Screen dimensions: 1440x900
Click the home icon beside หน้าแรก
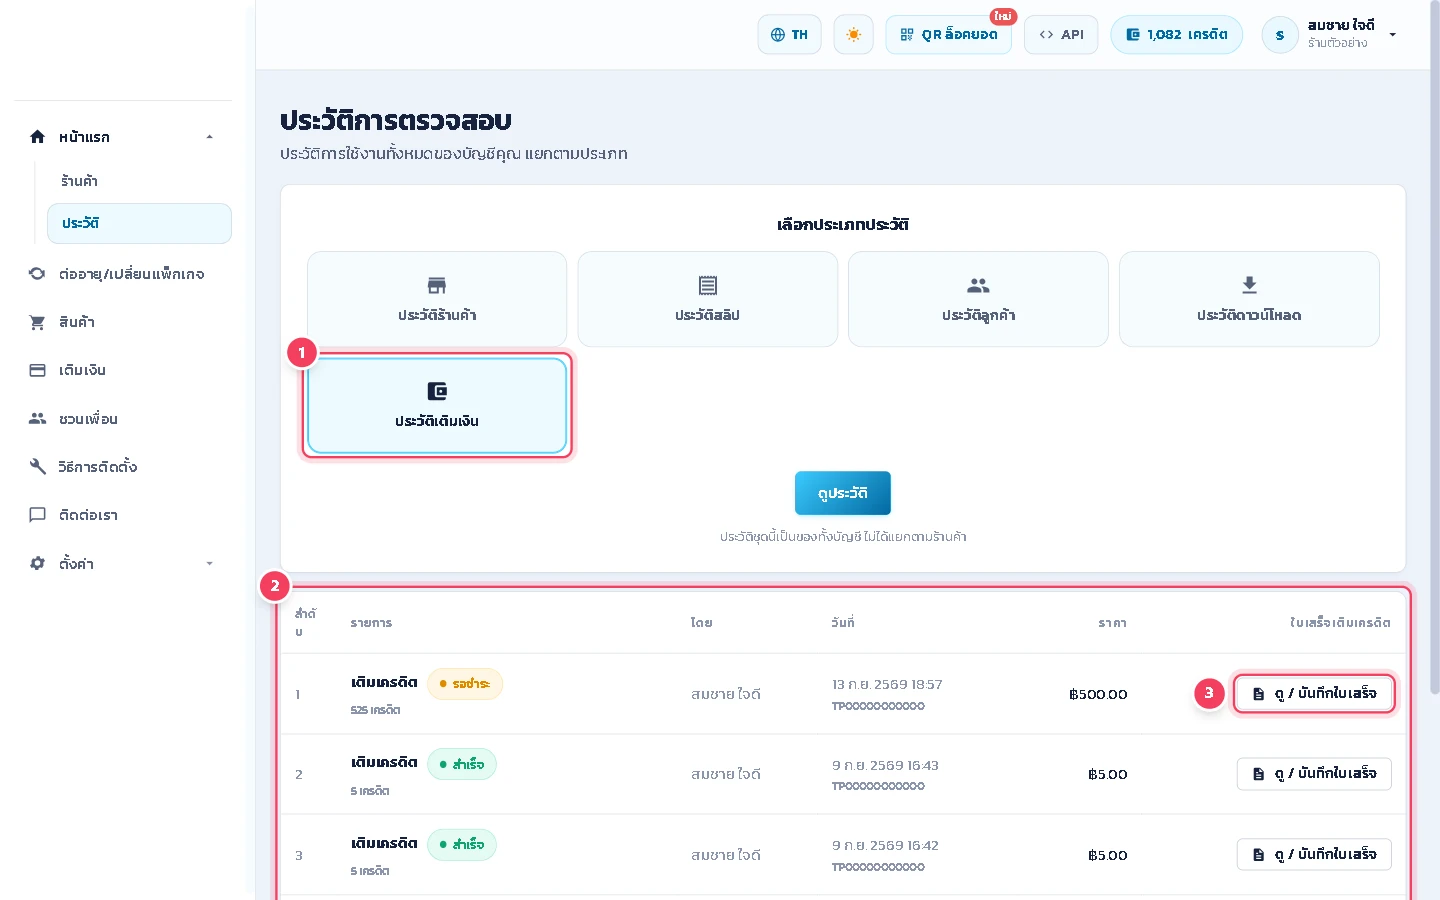(37, 137)
